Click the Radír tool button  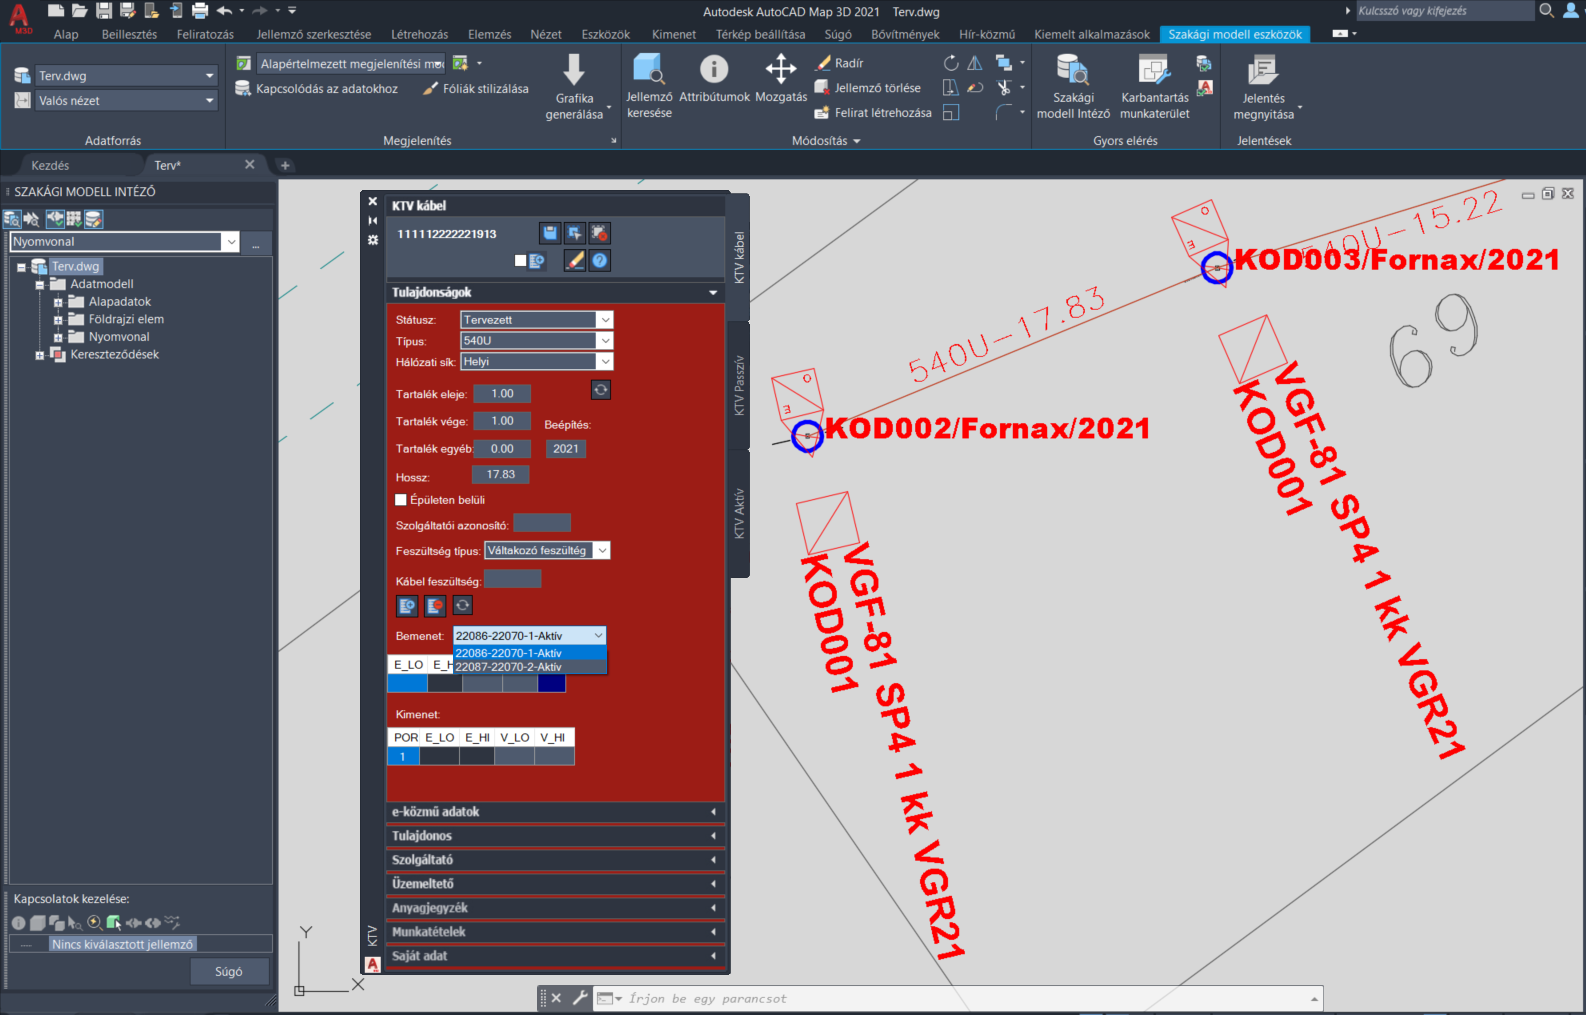pyautogui.click(x=840, y=63)
